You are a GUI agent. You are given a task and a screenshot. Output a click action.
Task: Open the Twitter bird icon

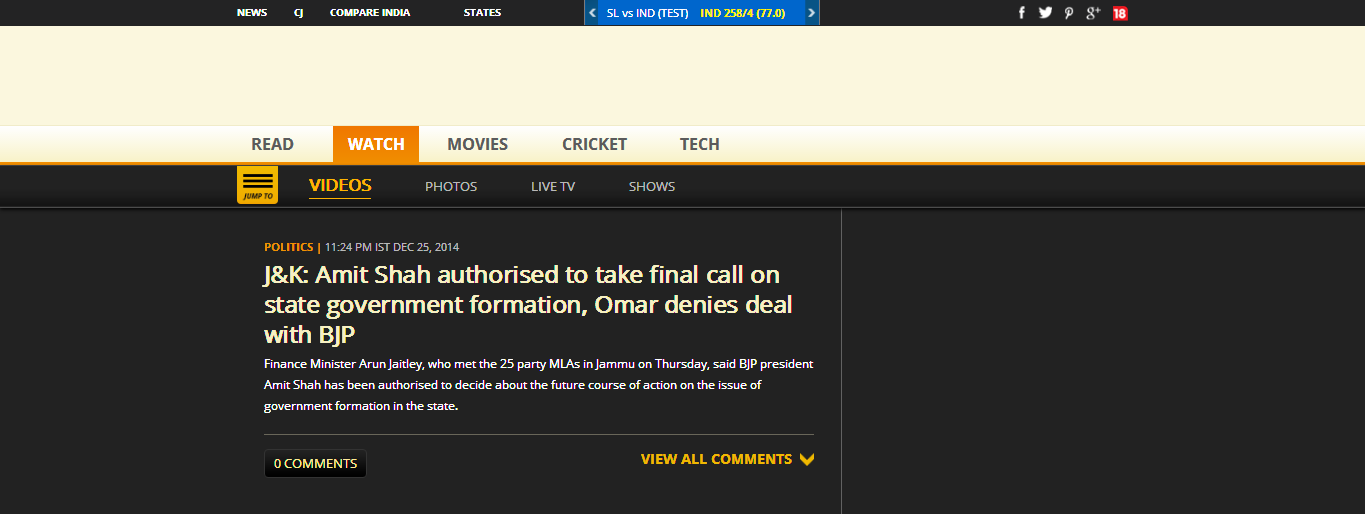1045,13
